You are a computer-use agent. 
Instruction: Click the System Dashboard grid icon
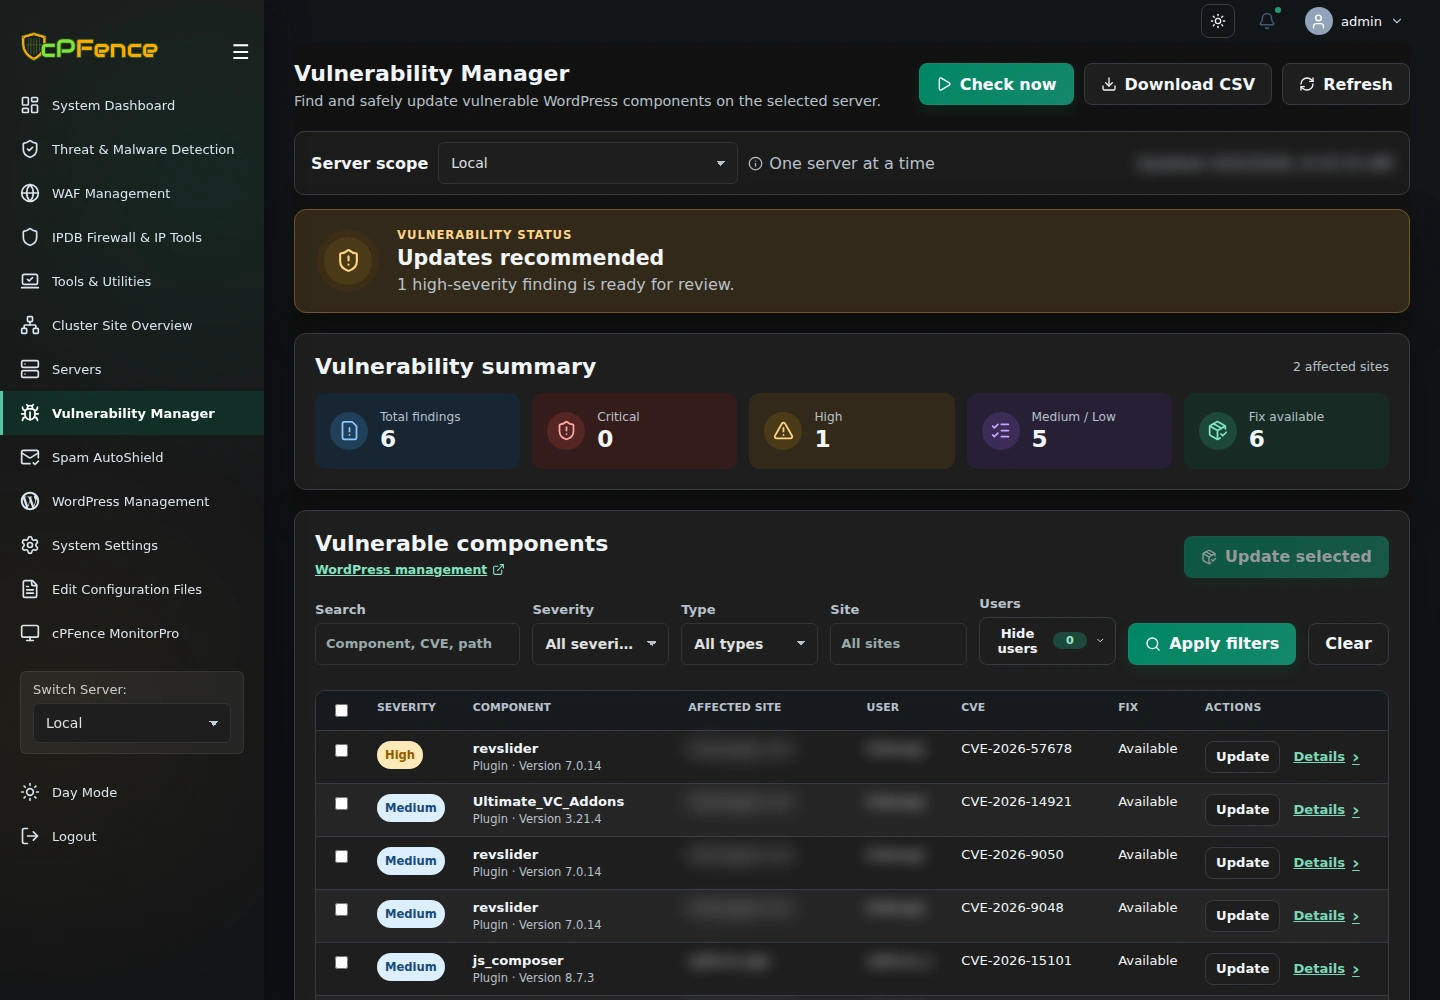tap(30, 105)
